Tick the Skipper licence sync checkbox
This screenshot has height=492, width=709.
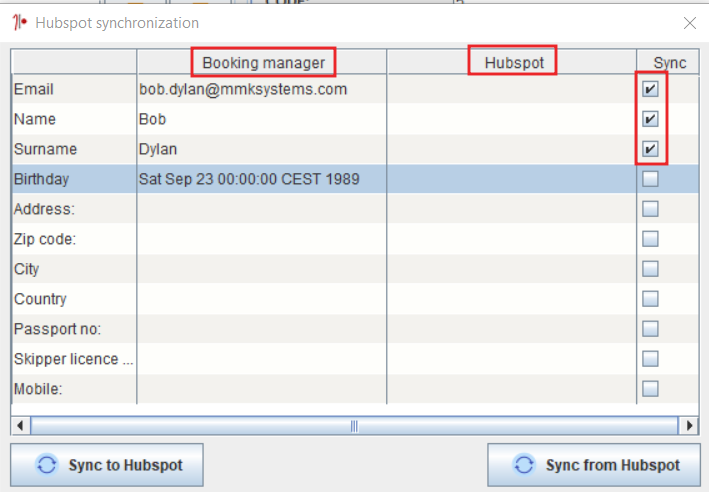click(x=650, y=359)
